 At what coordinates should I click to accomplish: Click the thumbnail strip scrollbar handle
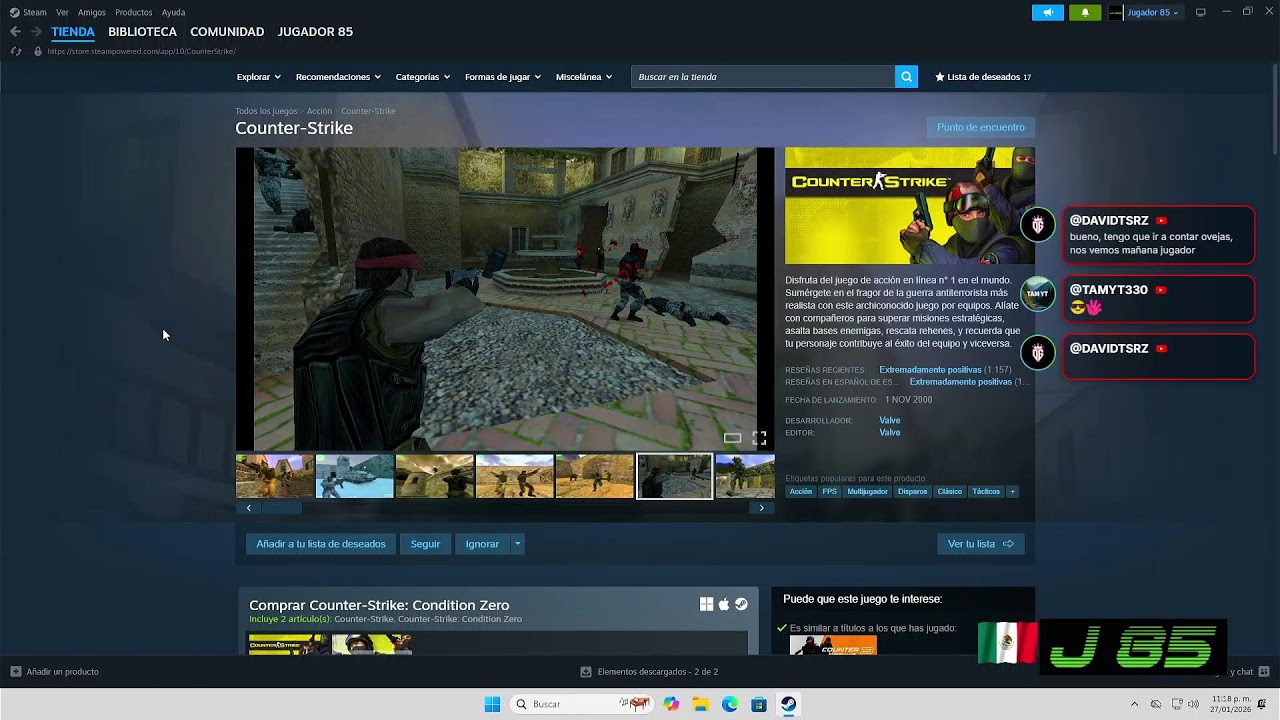coord(282,508)
